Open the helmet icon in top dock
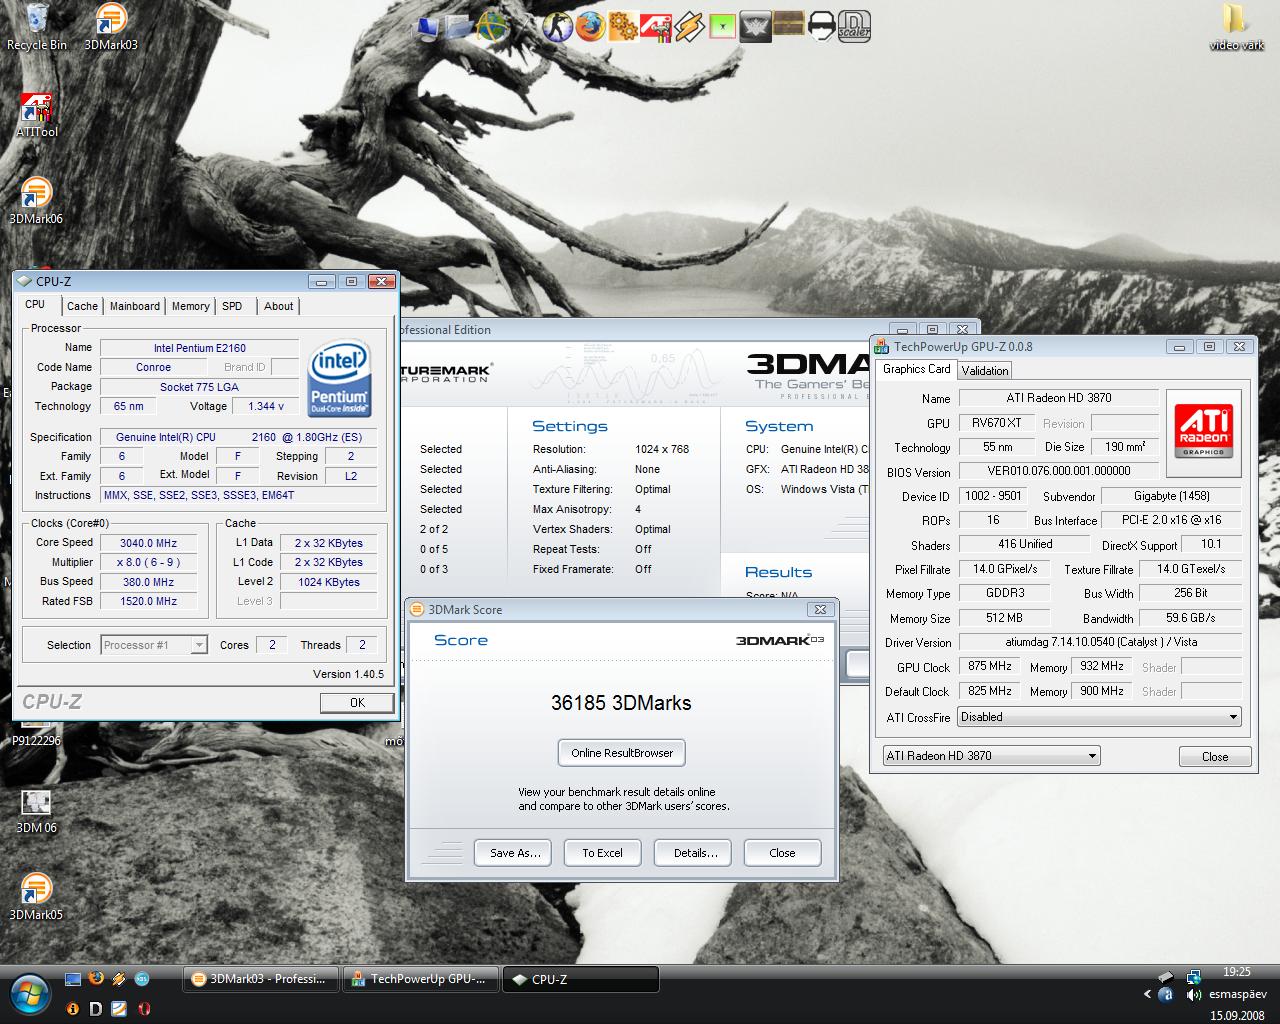The height and width of the screenshot is (1024, 1280). coord(821,26)
